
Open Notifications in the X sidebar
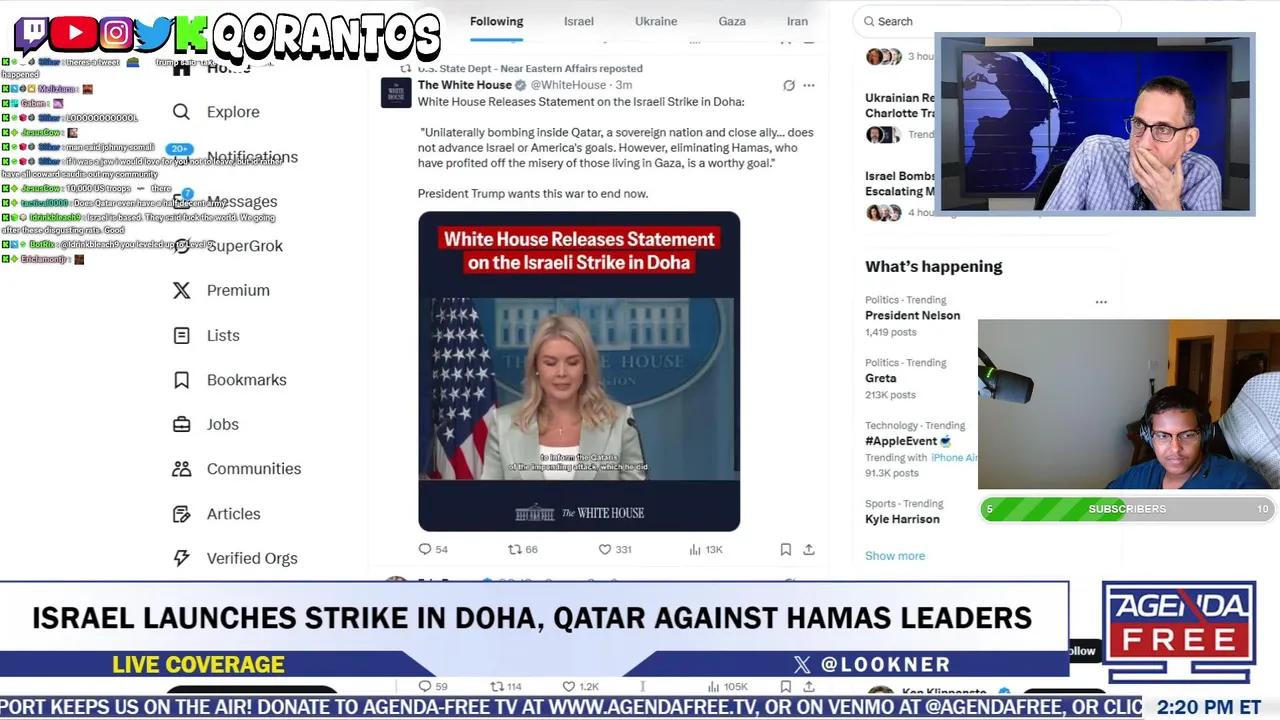pos(236,157)
